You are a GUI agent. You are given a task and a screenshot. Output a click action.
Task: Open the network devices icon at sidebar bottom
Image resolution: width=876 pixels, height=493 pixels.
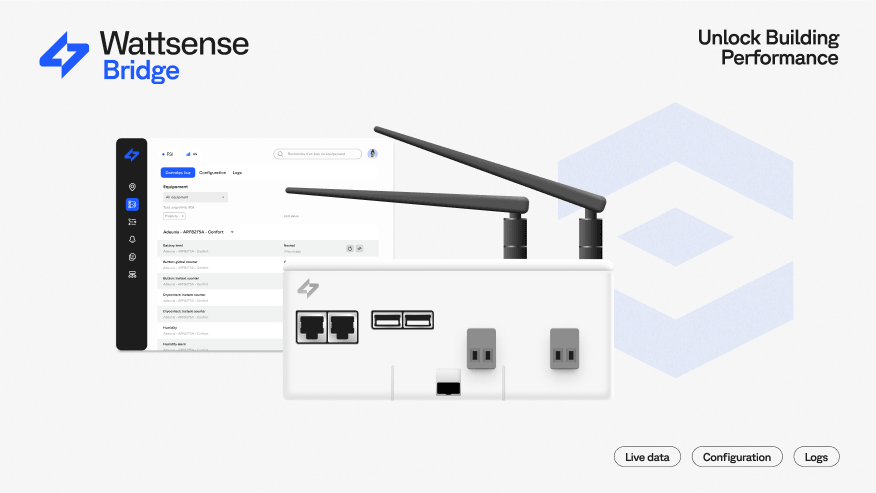pos(132,274)
